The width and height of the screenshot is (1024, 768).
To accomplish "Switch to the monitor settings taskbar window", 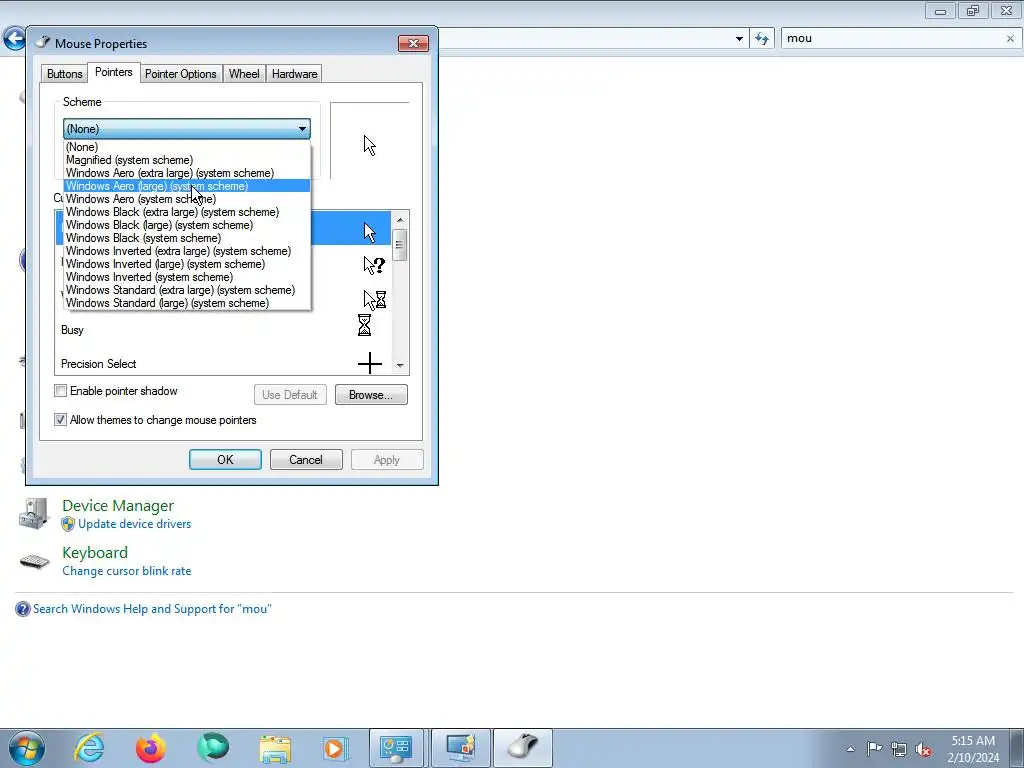I will coord(460,748).
